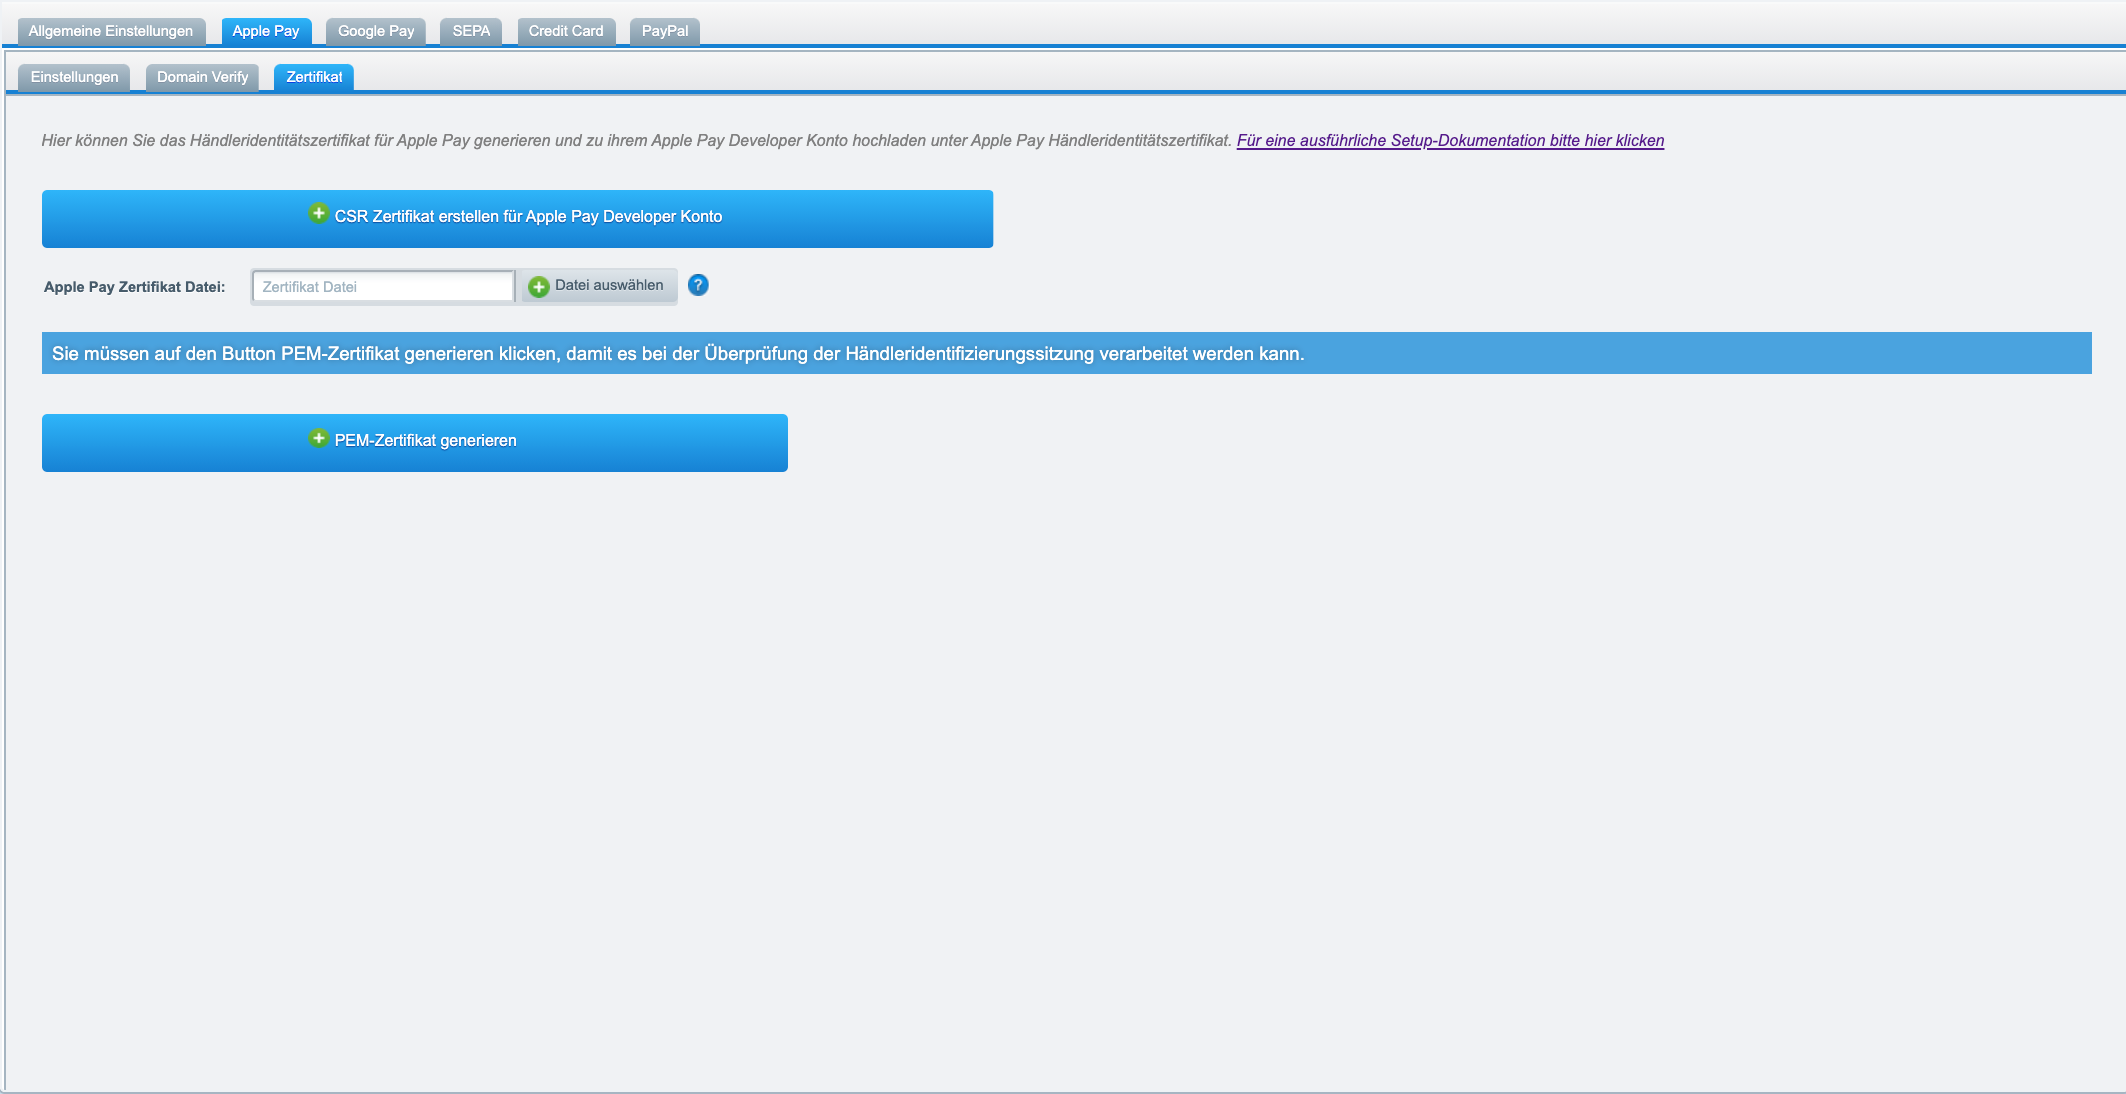Click the blue PEM-Zertifikat info banner
Screen dimensions: 2126x1094
1066,353
